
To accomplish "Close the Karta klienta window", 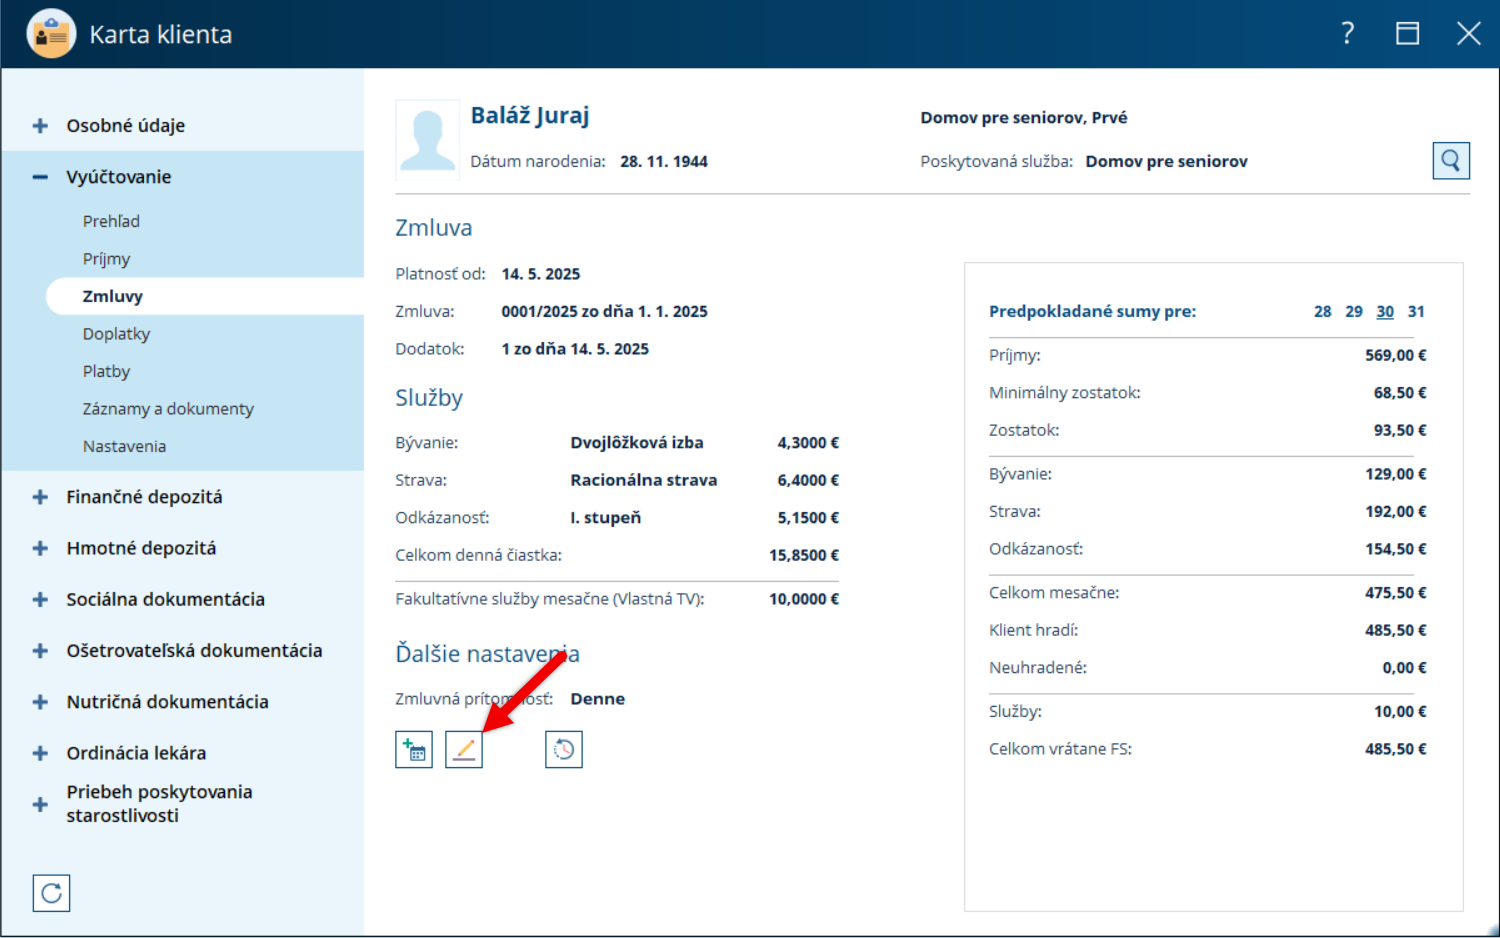I will pyautogui.click(x=1468, y=33).
